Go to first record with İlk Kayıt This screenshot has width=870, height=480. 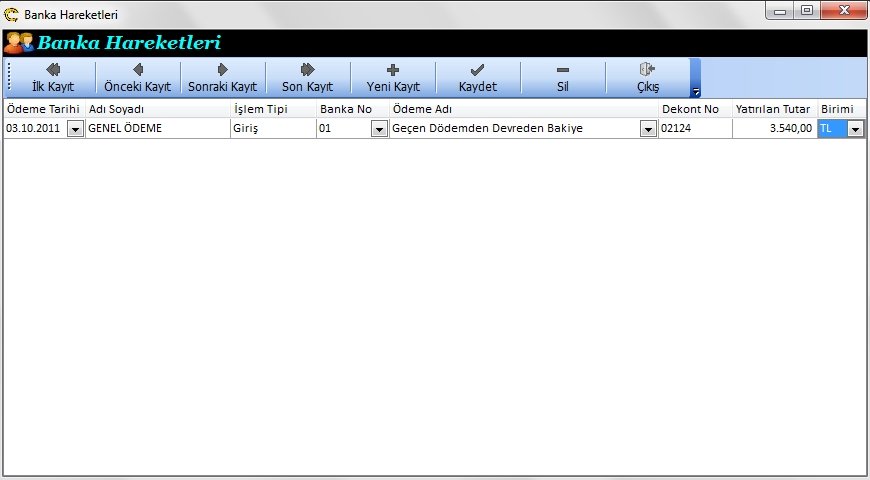point(53,77)
